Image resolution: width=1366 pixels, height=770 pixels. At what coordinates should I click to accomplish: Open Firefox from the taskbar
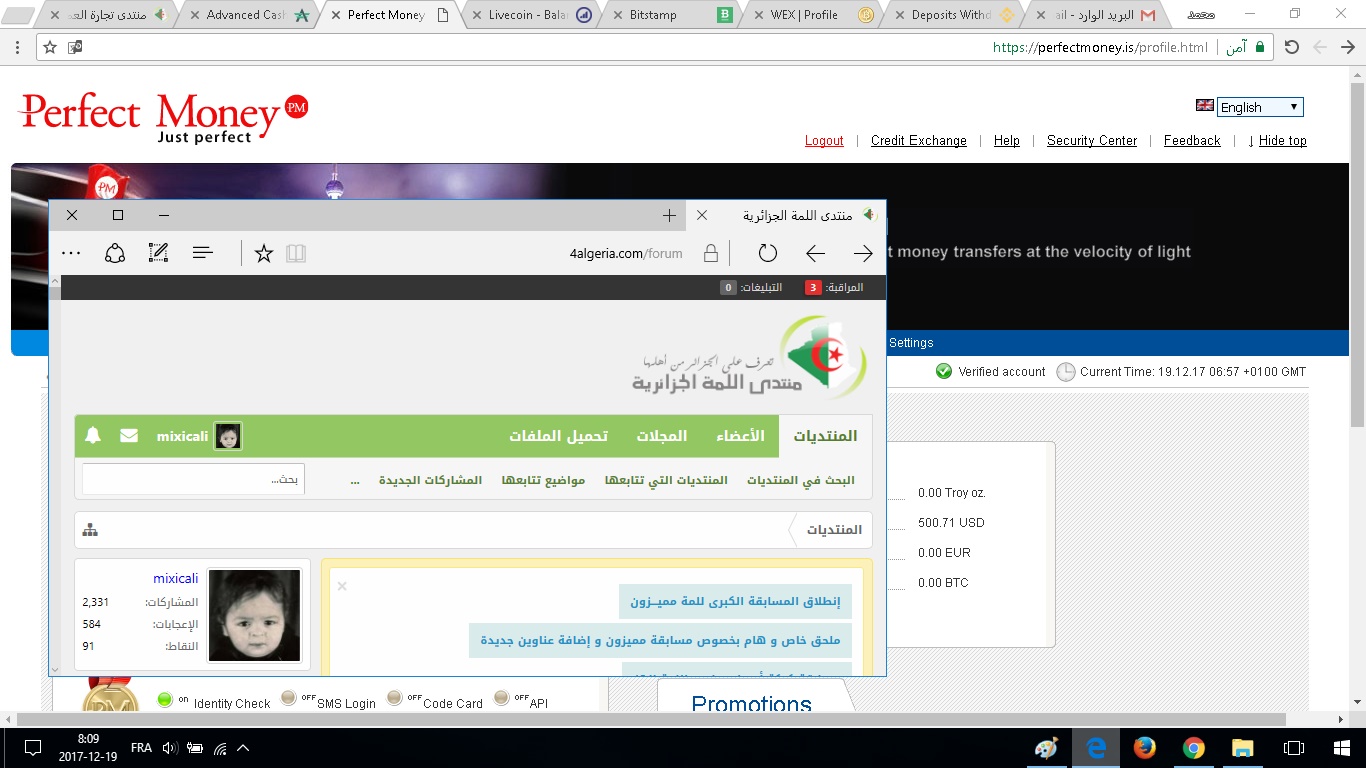pos(1144,748)
